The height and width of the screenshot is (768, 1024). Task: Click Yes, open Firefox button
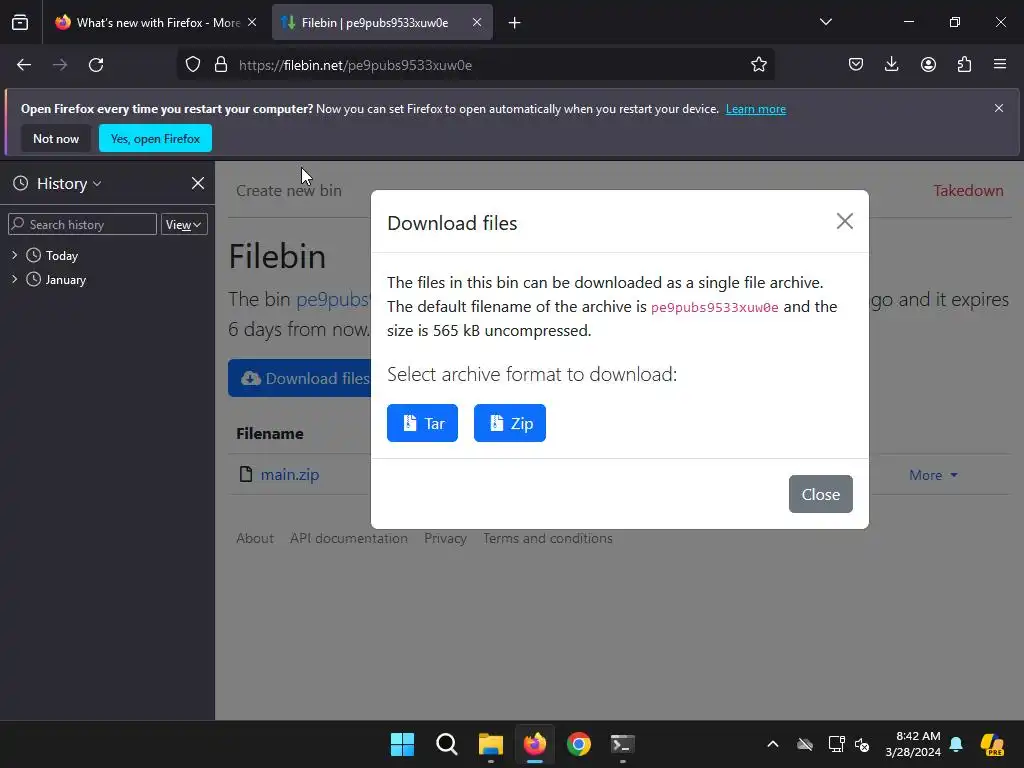pyautogui.click(x=155, y=138)
